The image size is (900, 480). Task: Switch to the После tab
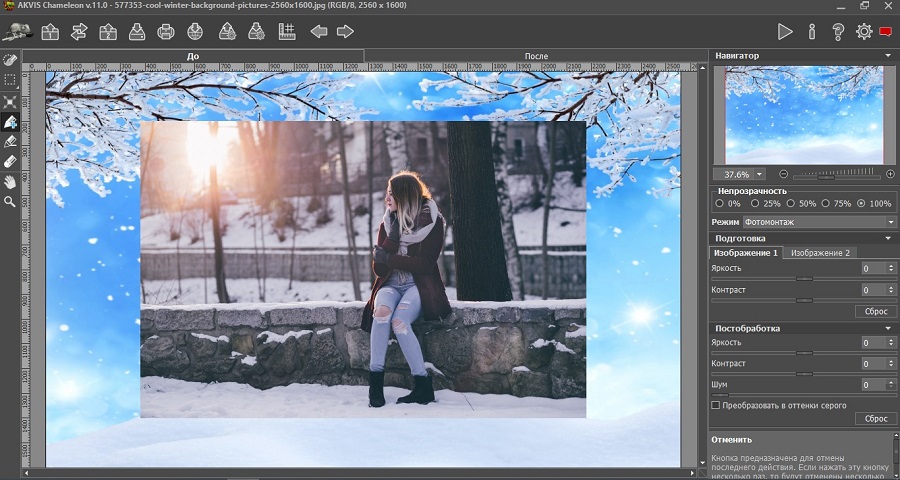click(536, 56)
